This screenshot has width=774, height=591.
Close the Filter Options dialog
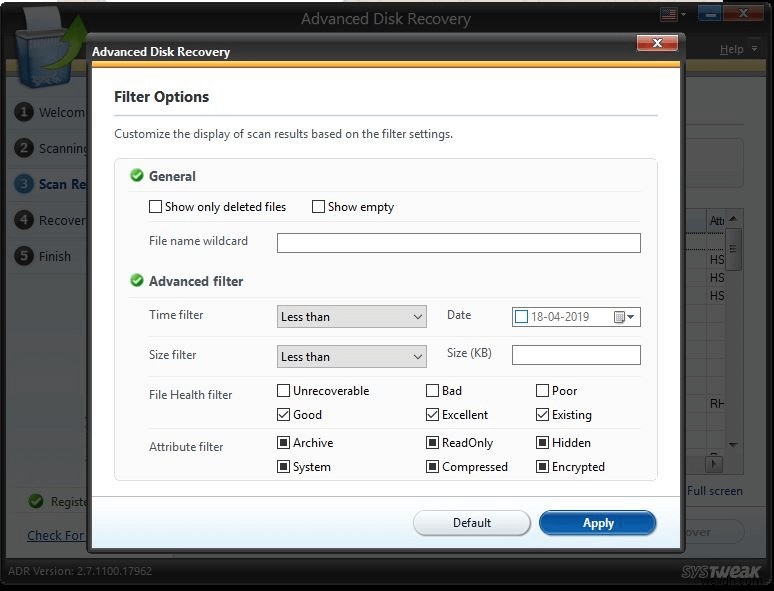(657, 43)
